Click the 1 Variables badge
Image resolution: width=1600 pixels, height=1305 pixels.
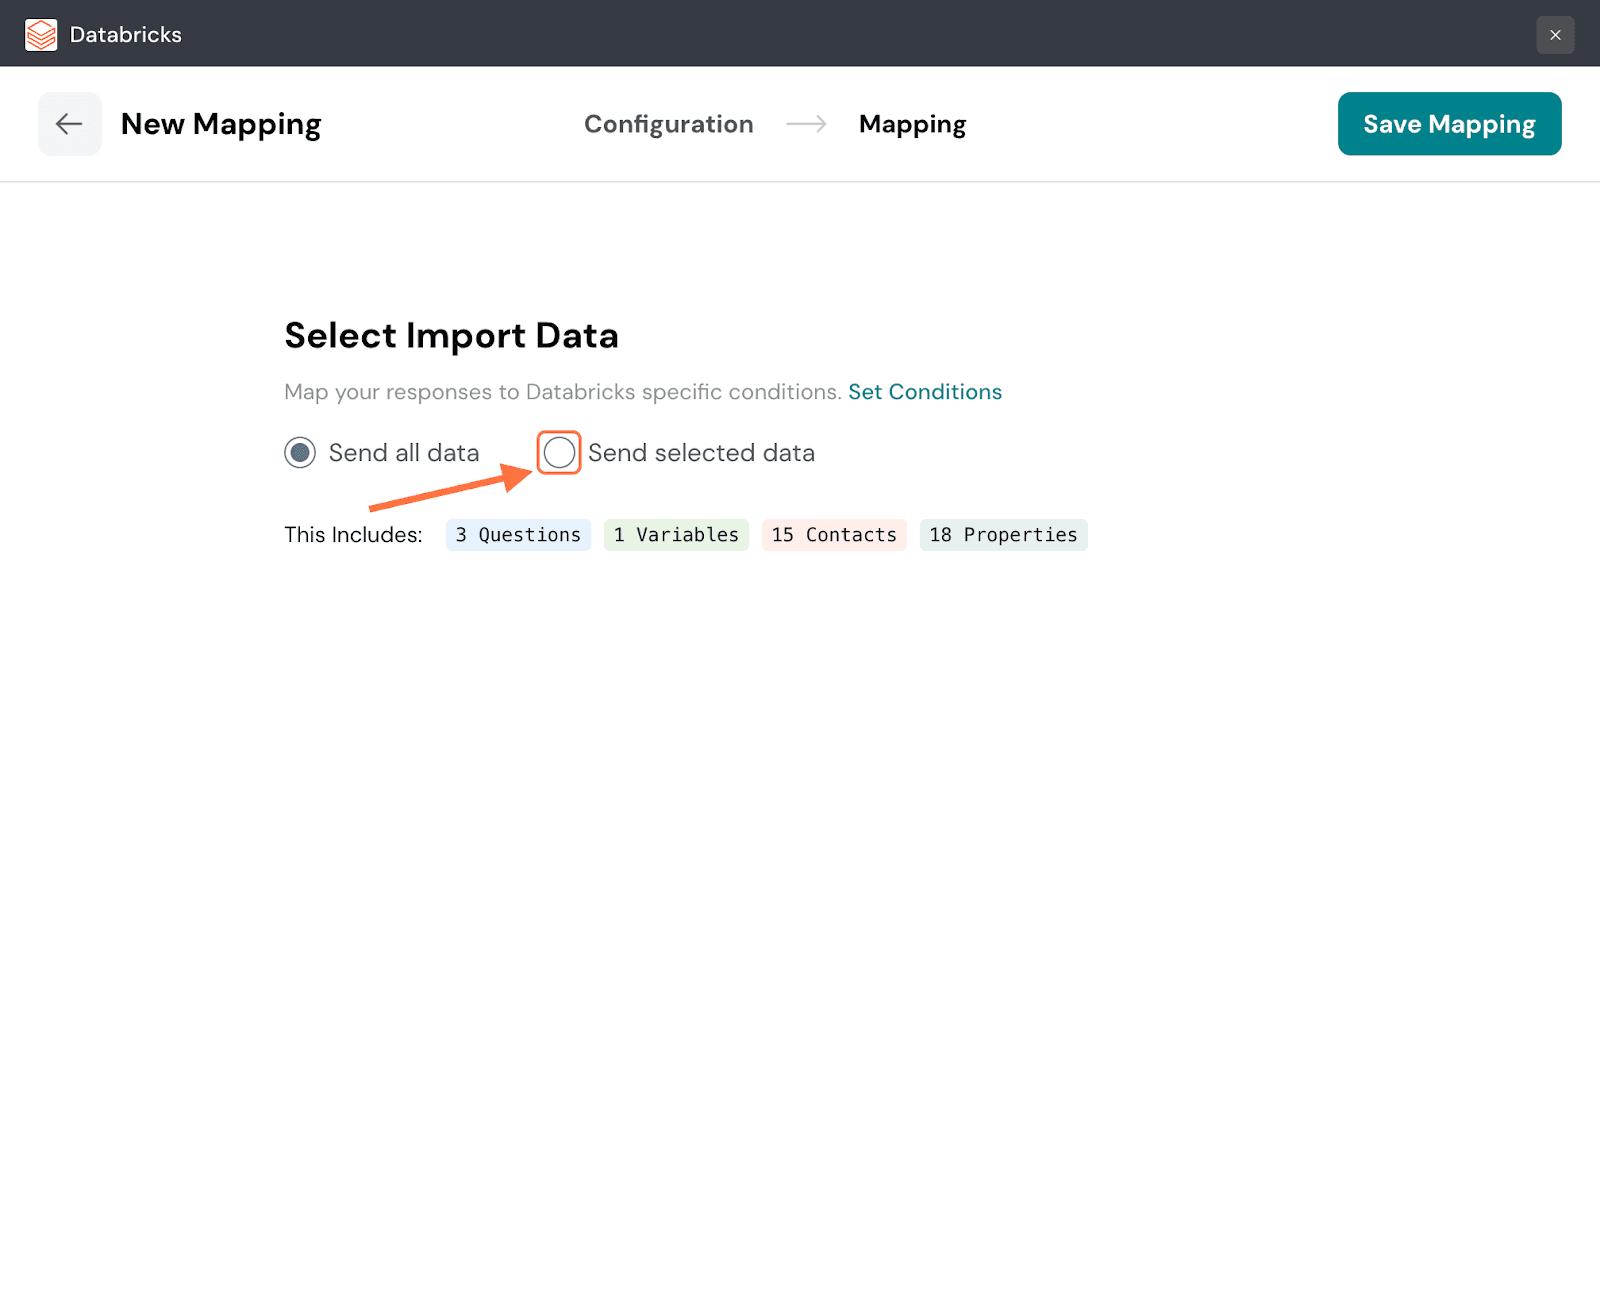[x=676, y=535]
